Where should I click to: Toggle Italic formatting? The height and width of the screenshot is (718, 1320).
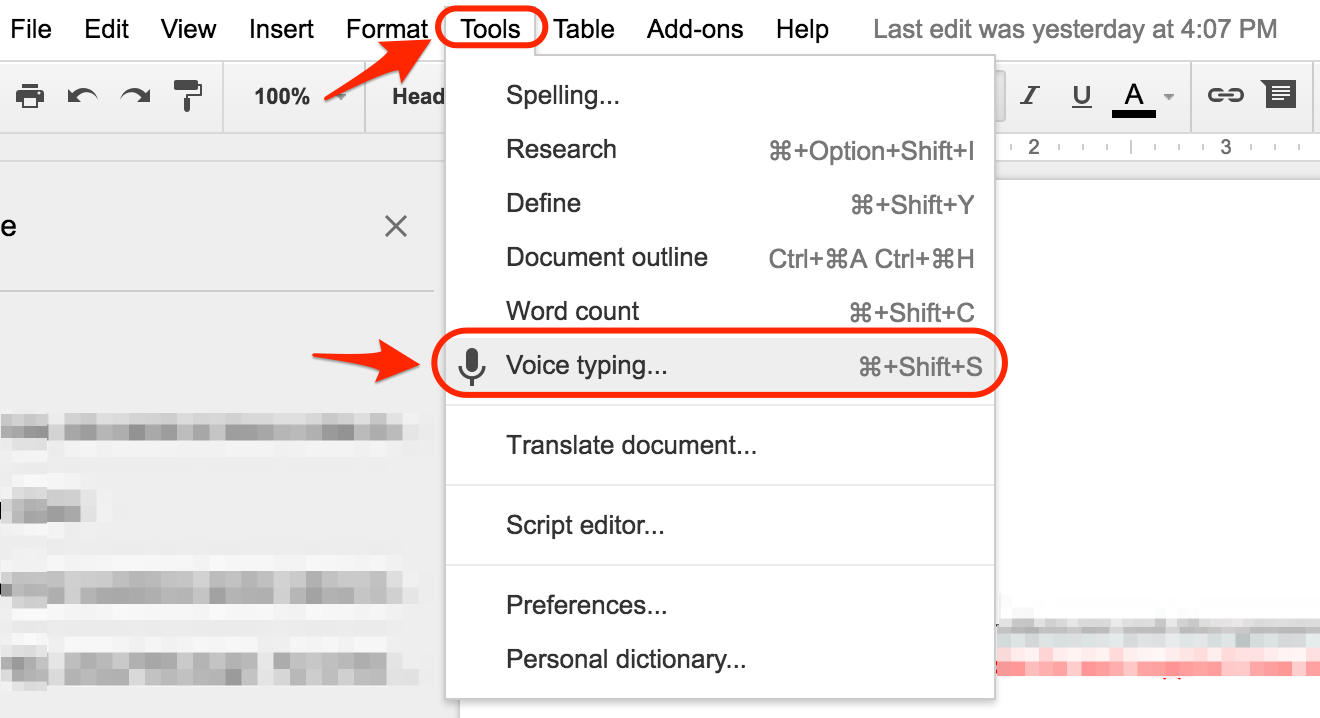point(1030,96)
